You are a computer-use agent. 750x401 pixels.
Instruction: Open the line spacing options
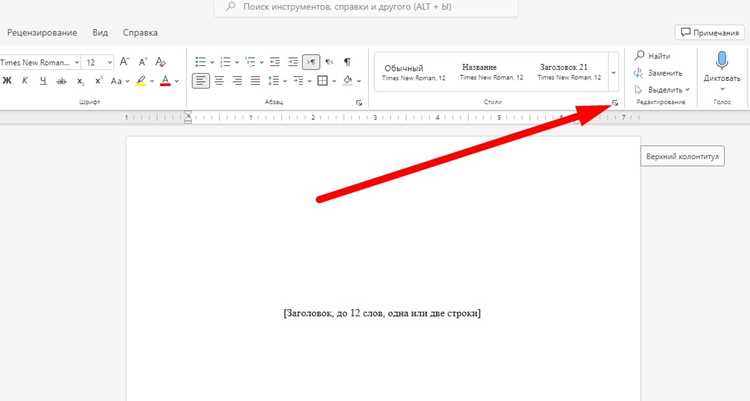276,81
